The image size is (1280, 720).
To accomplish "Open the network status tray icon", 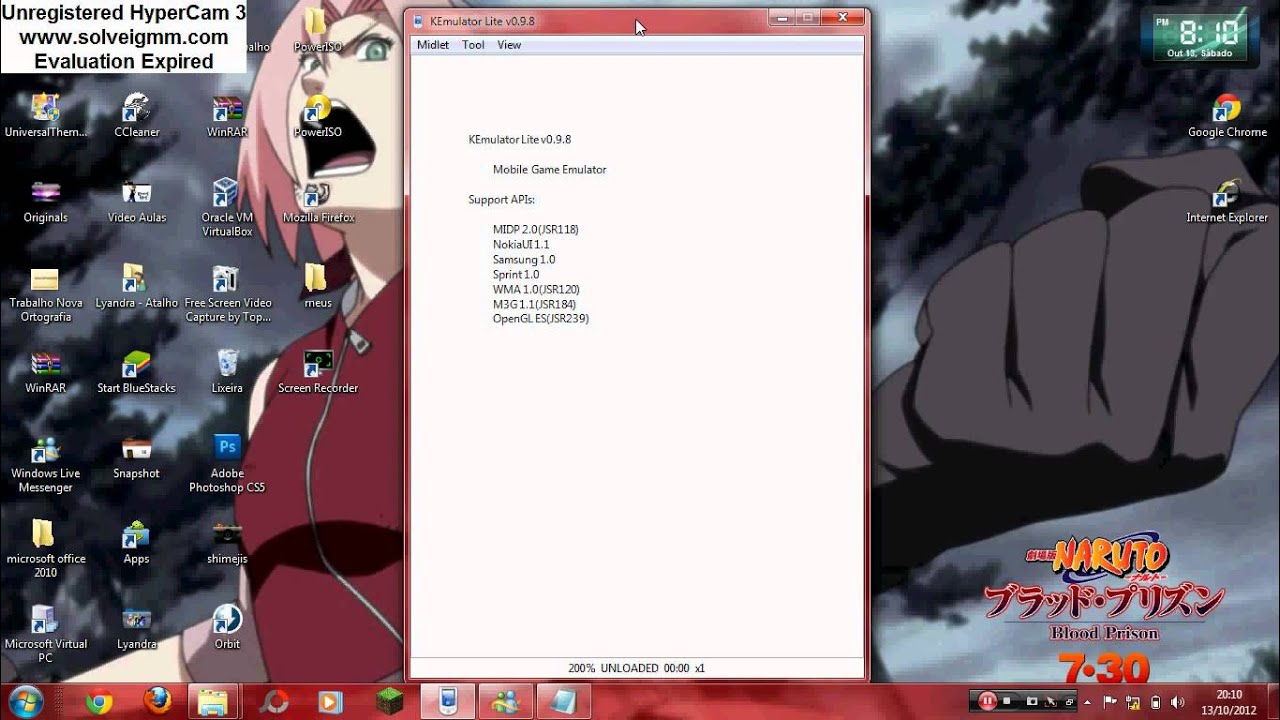I will 1133,701.
